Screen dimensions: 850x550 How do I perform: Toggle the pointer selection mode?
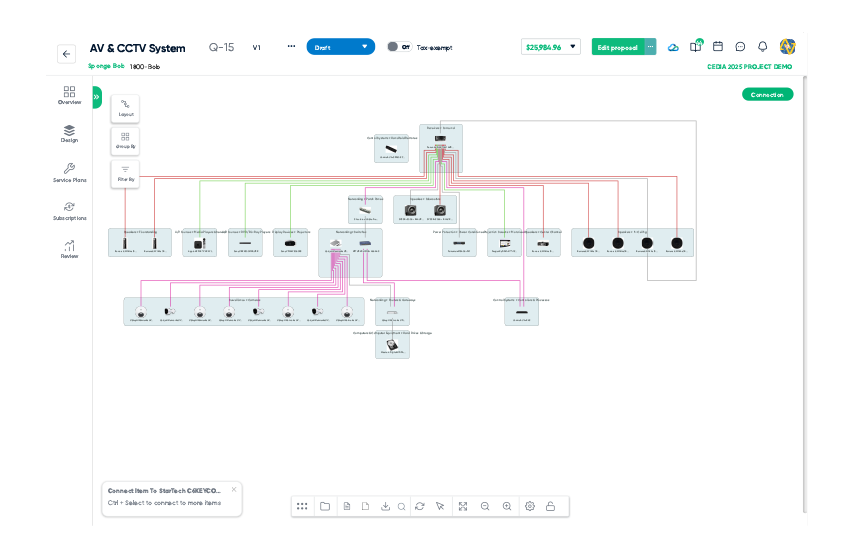[440, 507]
